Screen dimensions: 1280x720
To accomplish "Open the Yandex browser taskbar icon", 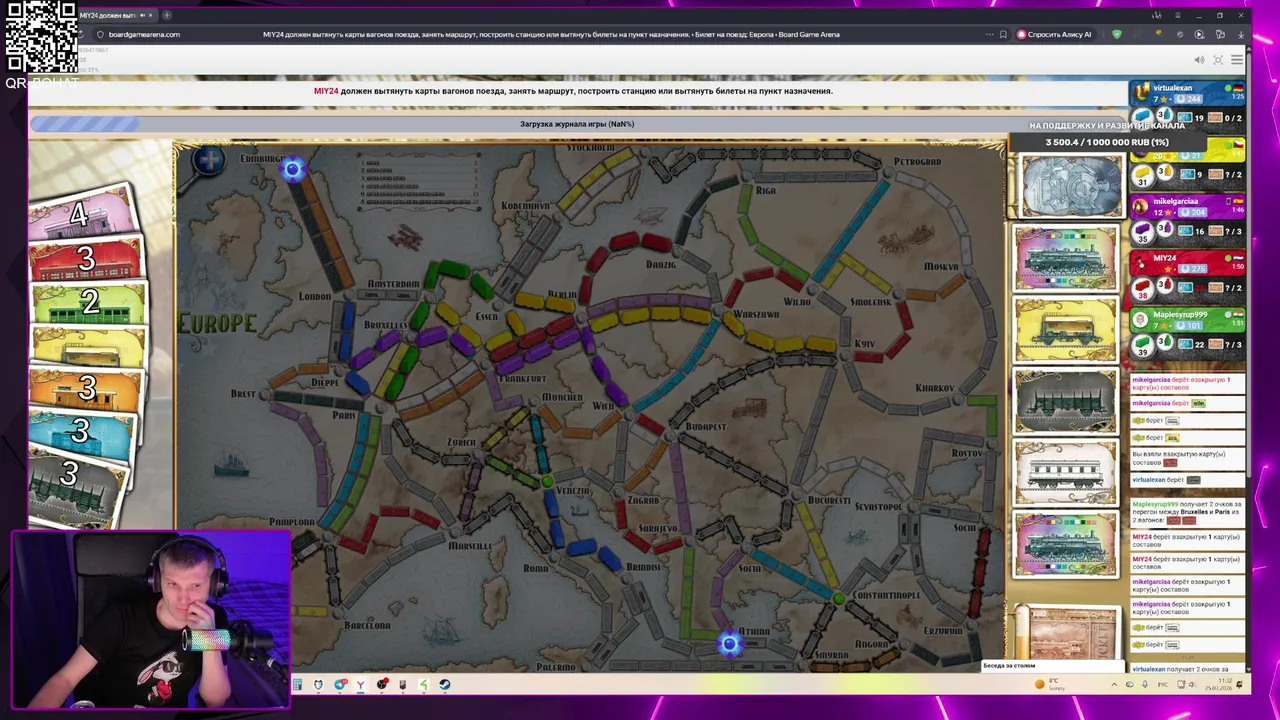I will coord(361,685).
